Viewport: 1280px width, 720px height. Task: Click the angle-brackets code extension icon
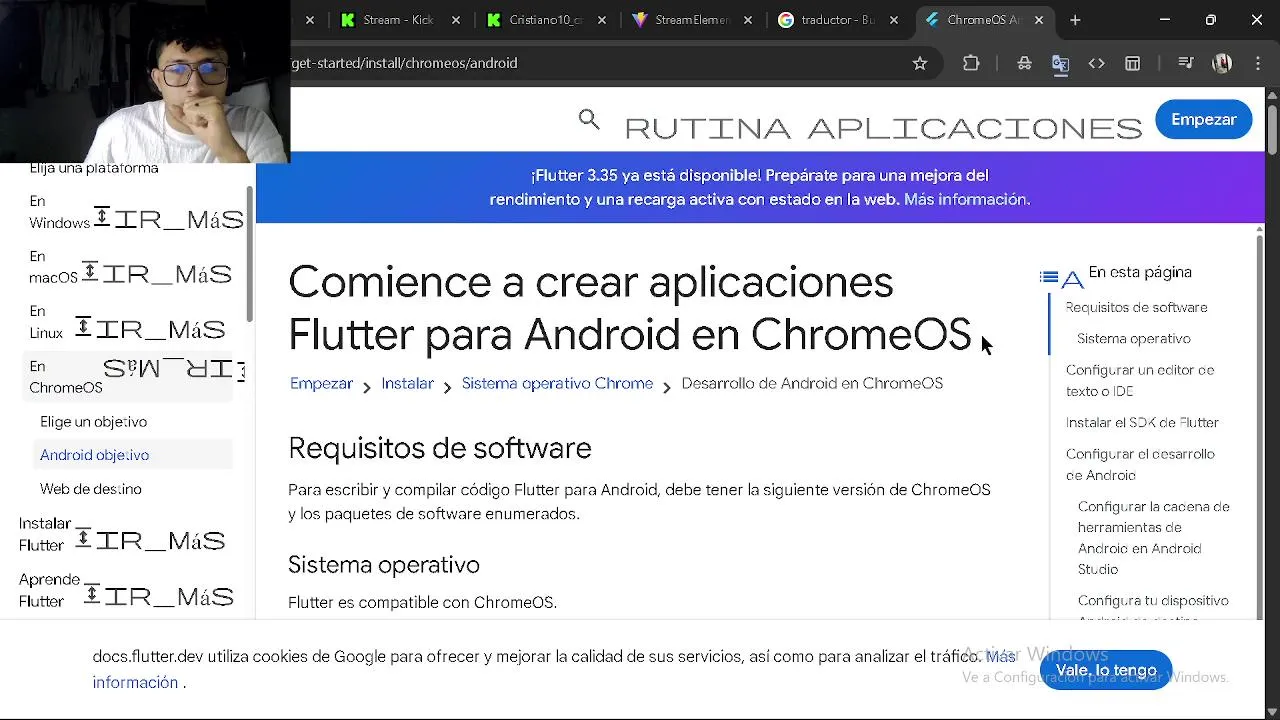[1096, 63]
